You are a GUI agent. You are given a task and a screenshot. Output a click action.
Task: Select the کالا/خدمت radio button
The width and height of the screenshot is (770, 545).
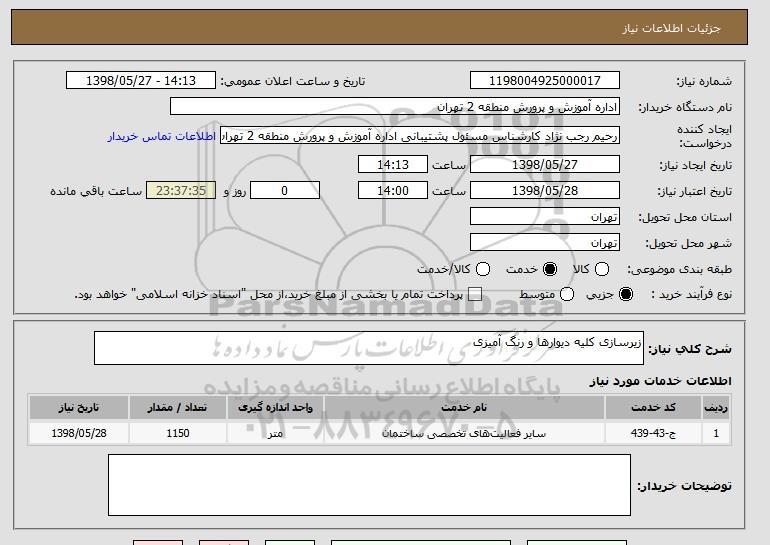click(x=483, y=269)
